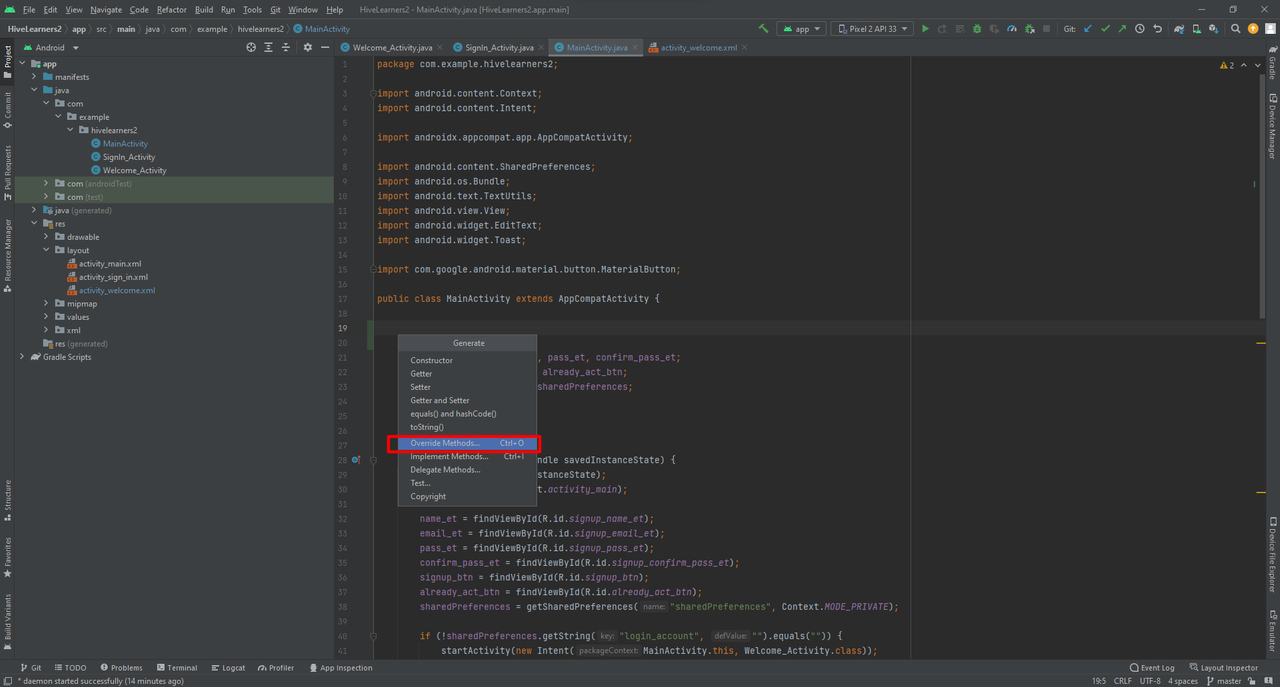Choose Getter and Setter in Generate popup

(x=468, y=400)
